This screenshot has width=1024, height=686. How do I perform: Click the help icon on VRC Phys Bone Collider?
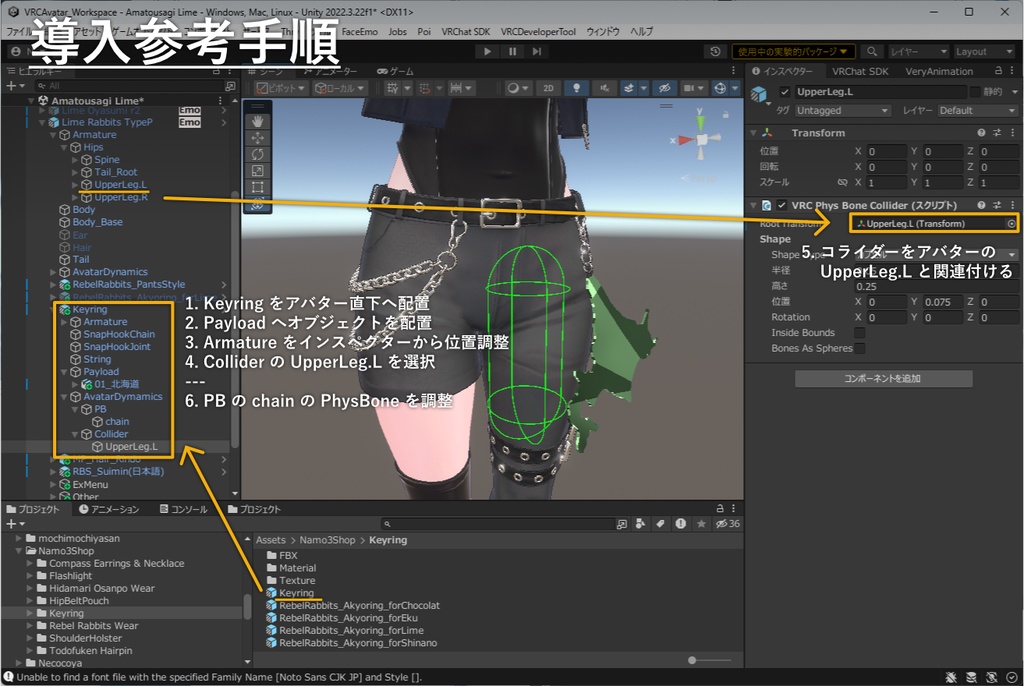[x=979, y=205]
